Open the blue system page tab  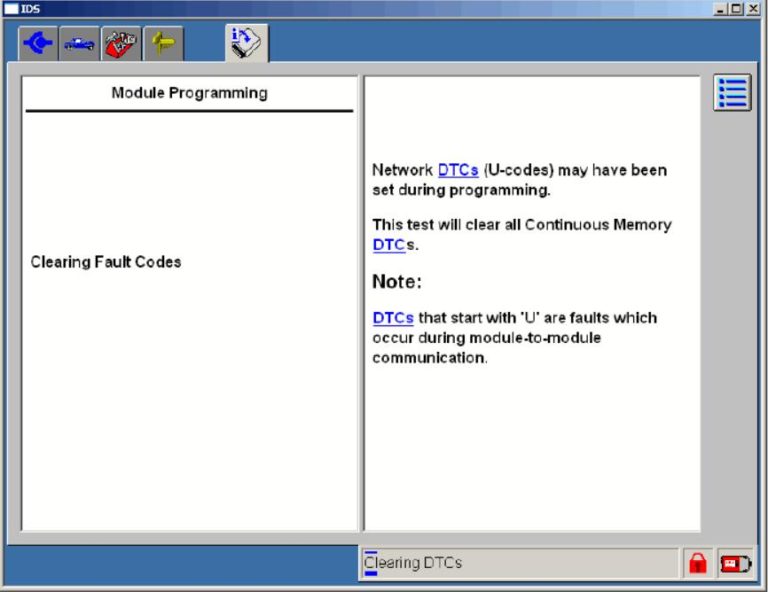tap(38, 44)
